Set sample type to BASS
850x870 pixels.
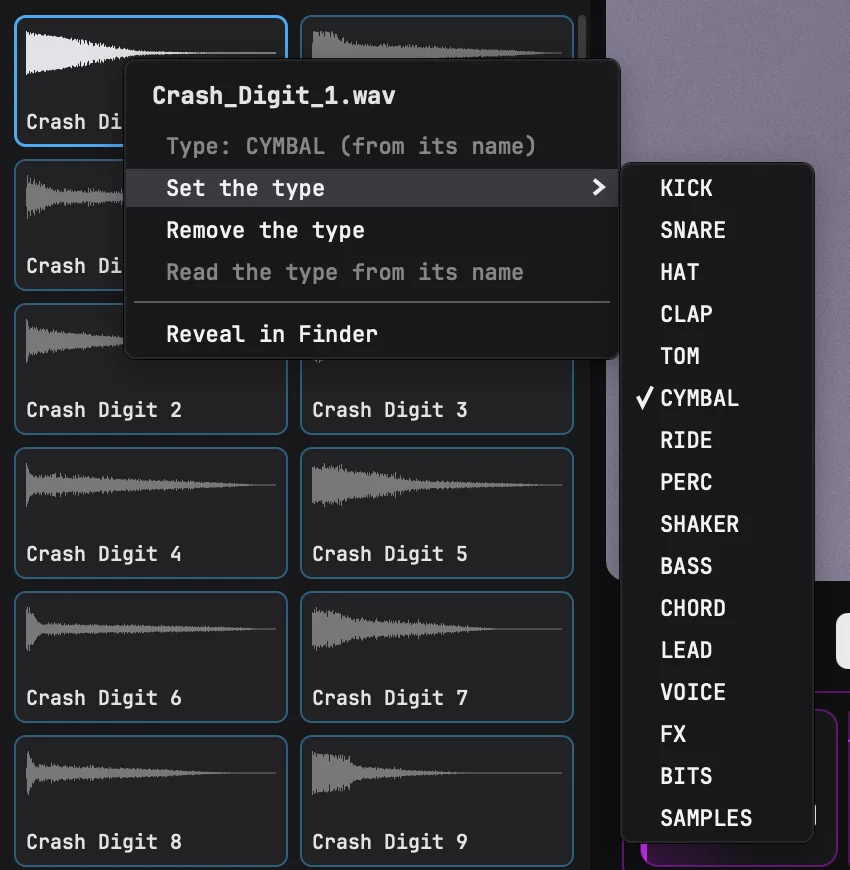[x=717, y=566]
